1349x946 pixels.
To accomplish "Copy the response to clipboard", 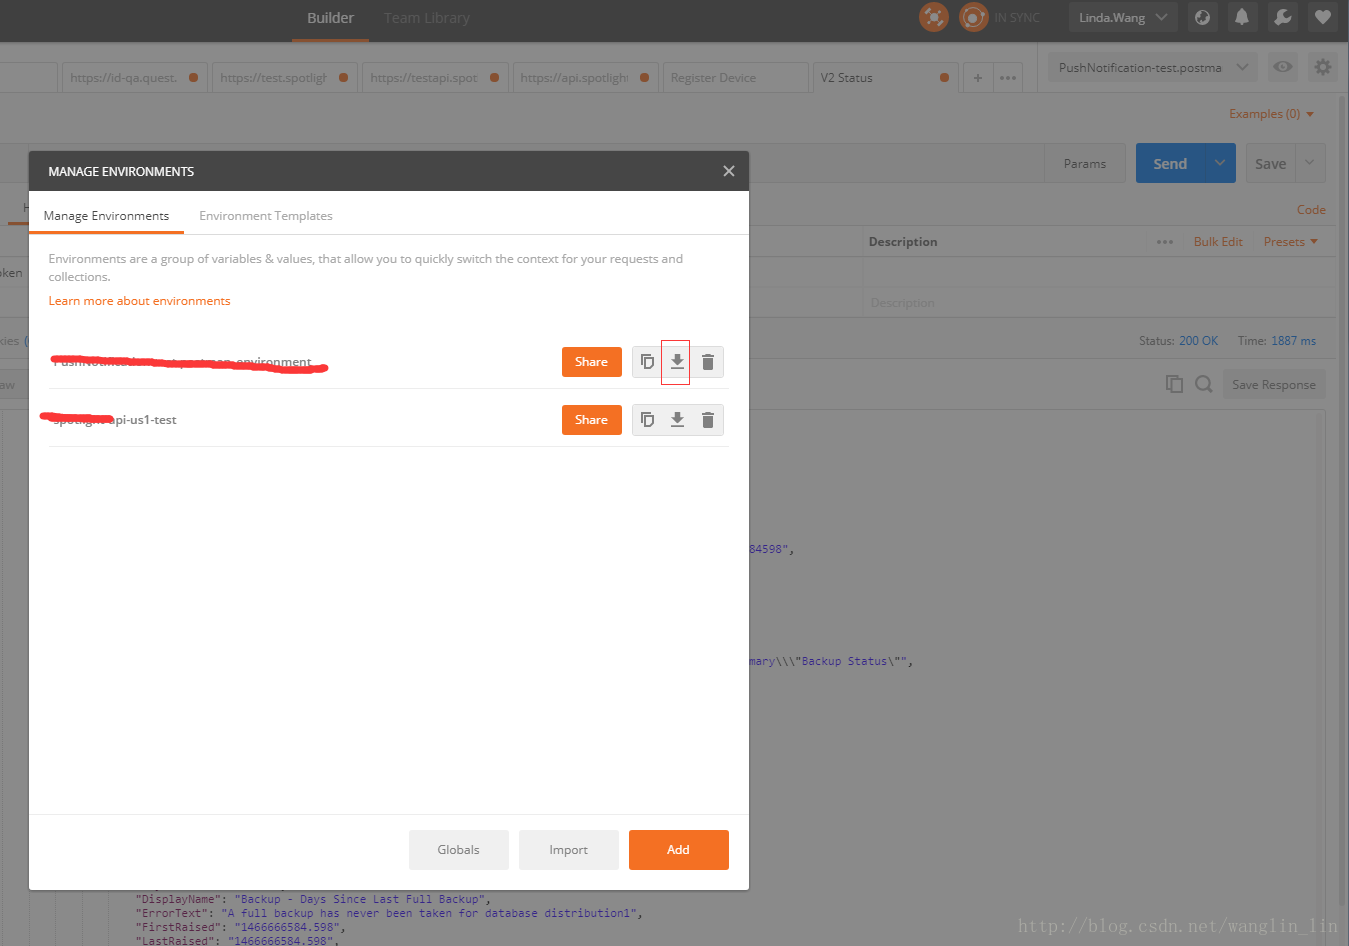I will pos(1174,384).
